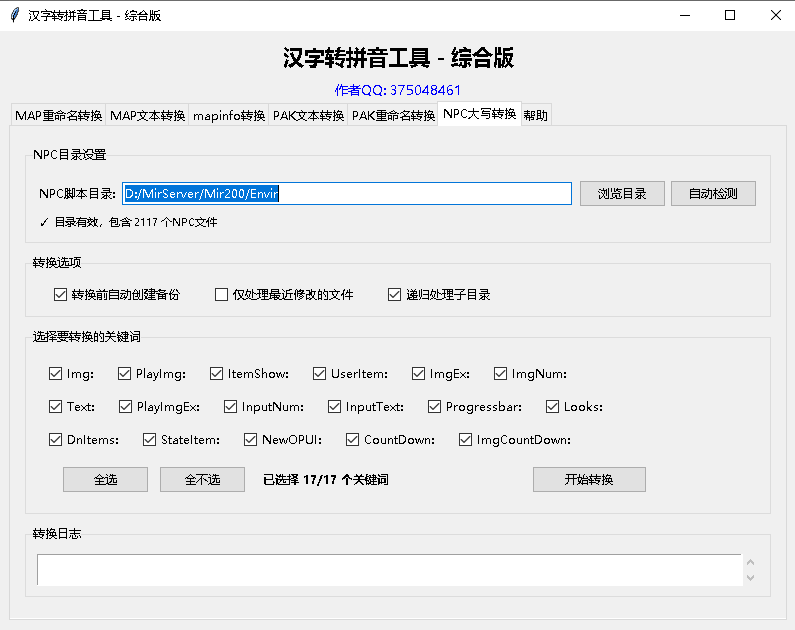Click inside the 转换日志 text area
795x630 pixels.
pyautogui.click(x=388, y=570)
